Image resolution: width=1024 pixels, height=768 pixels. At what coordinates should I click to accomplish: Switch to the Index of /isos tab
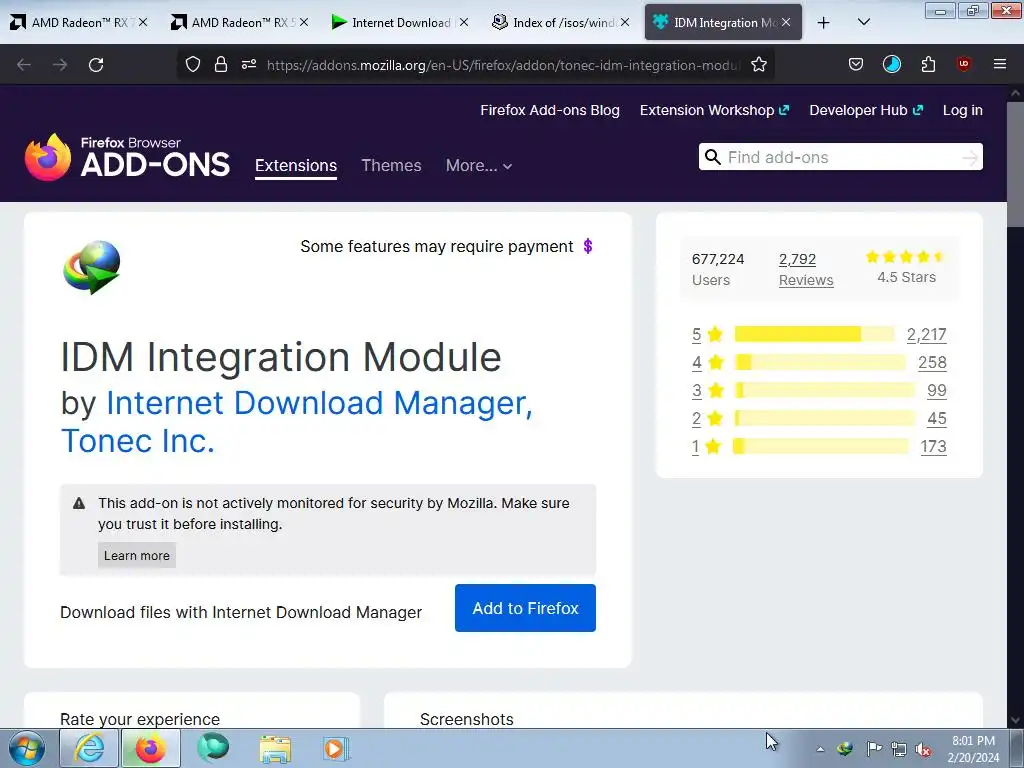(x=560, y=22)
